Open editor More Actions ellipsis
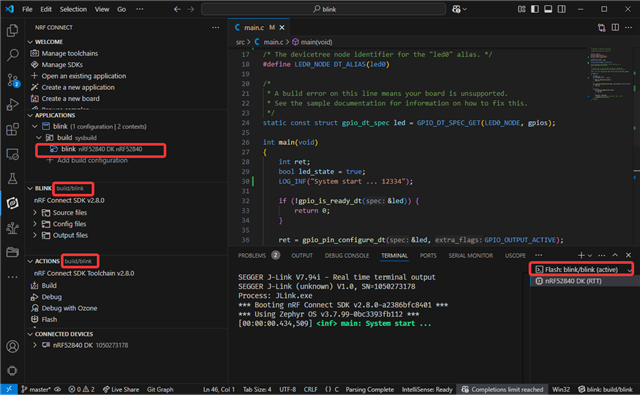 (x=629, y=27)
